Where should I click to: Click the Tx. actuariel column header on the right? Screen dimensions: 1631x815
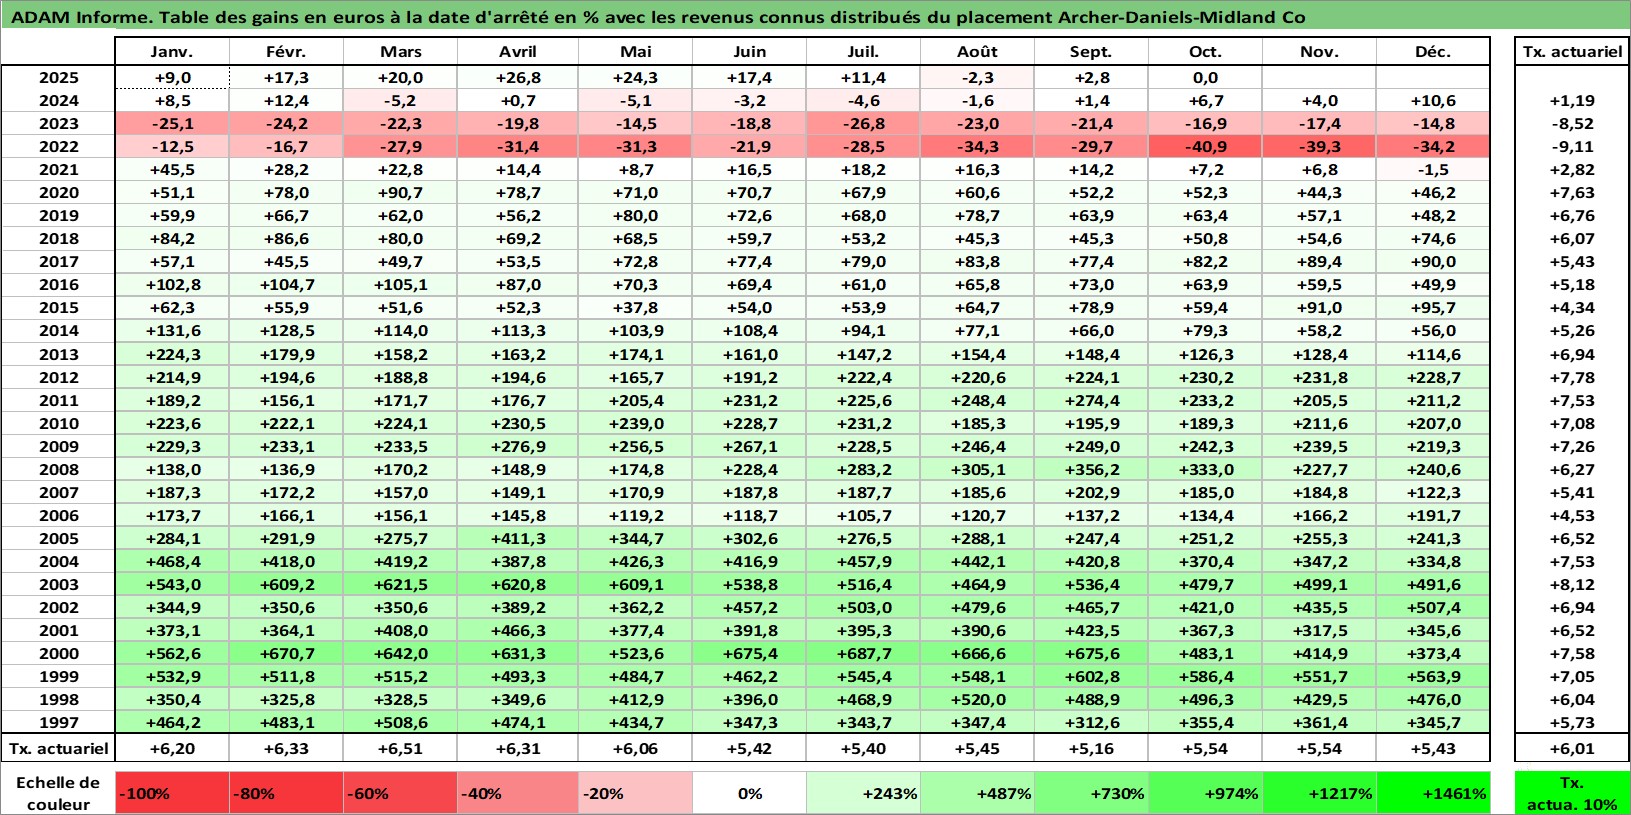coord(1572,52)
